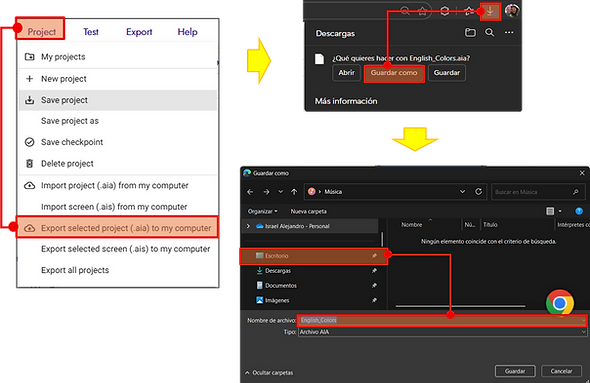
Task: Click the folder icon beside My projects
Action: coord(29,57)
